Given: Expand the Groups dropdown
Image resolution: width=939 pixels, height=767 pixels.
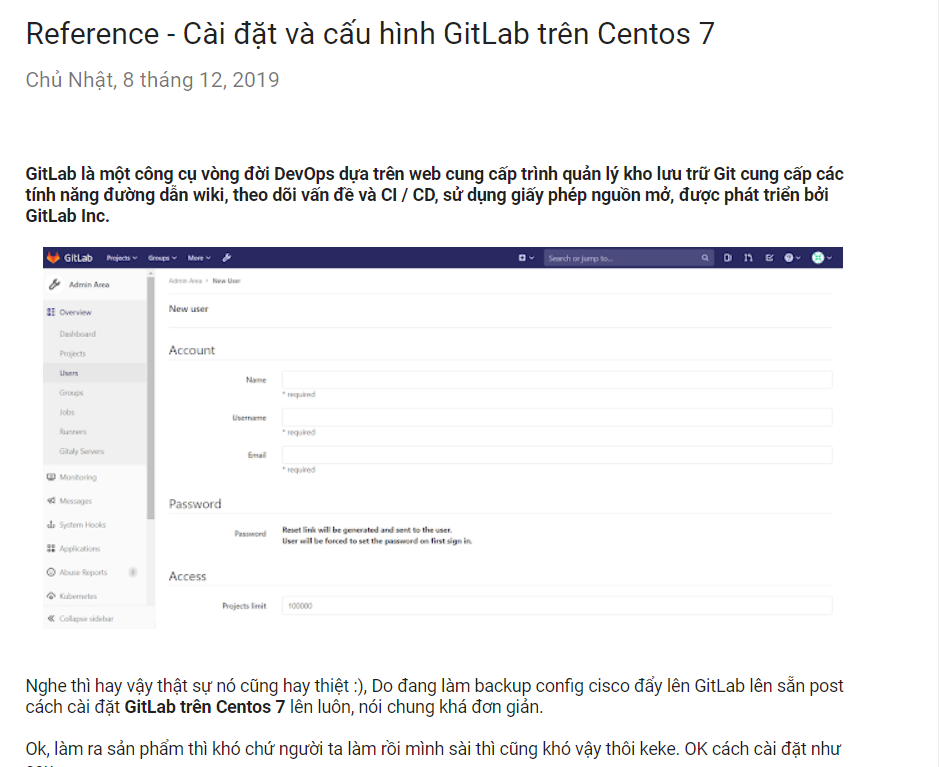Looking at the screenshot, I should 161,257.
